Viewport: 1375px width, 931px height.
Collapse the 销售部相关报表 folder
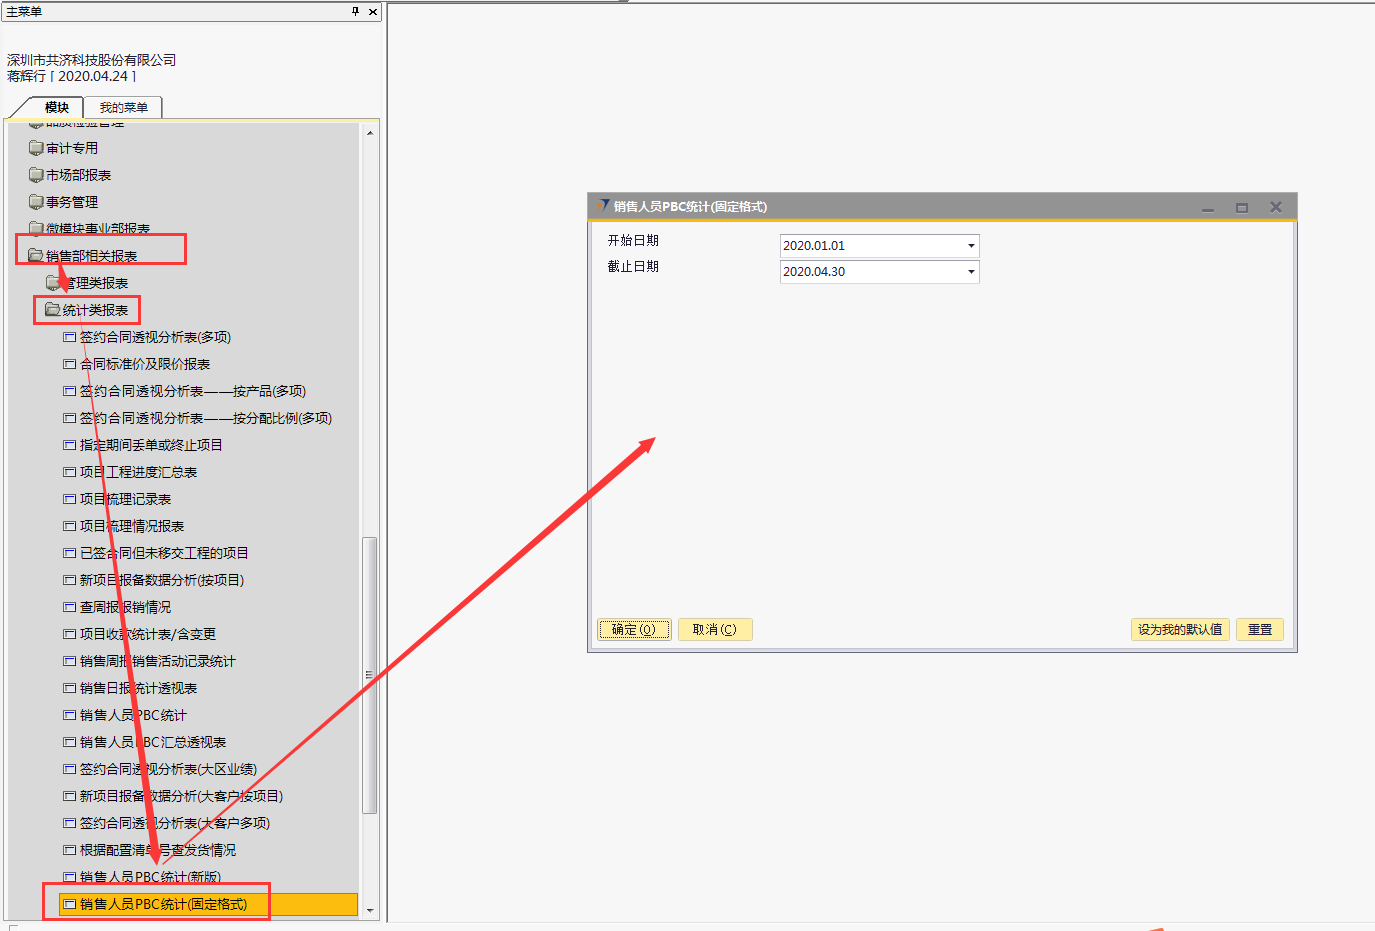point(35,256)
